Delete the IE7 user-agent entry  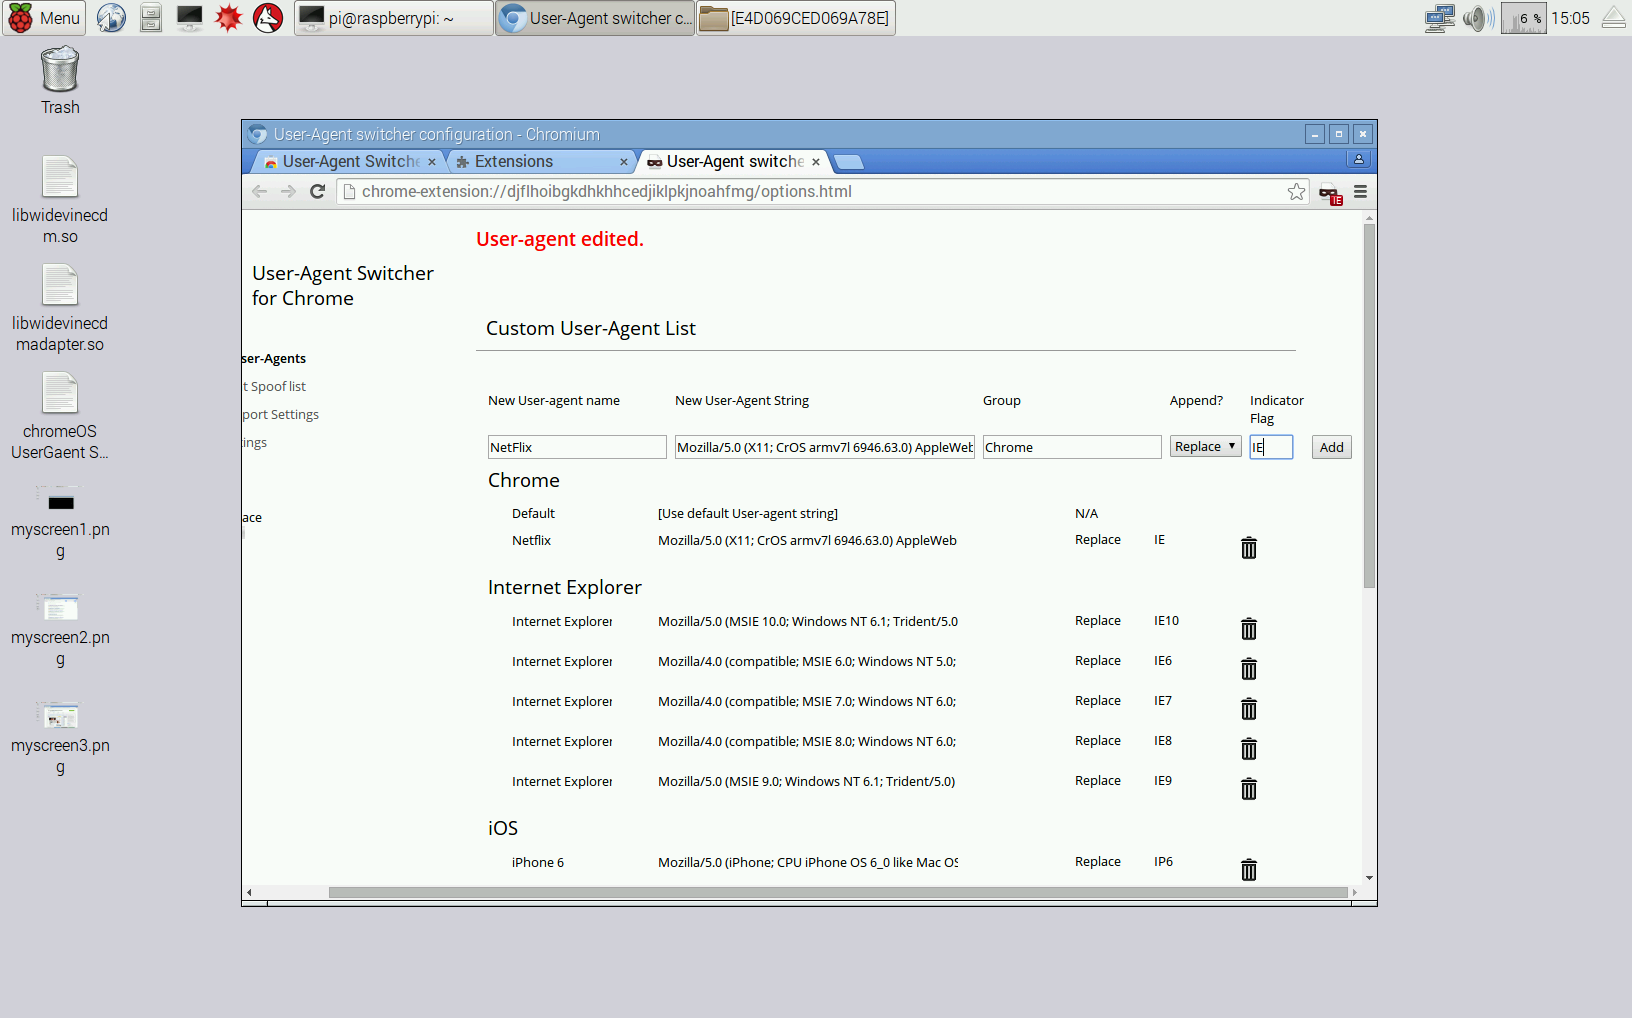tap(1249, 709)
